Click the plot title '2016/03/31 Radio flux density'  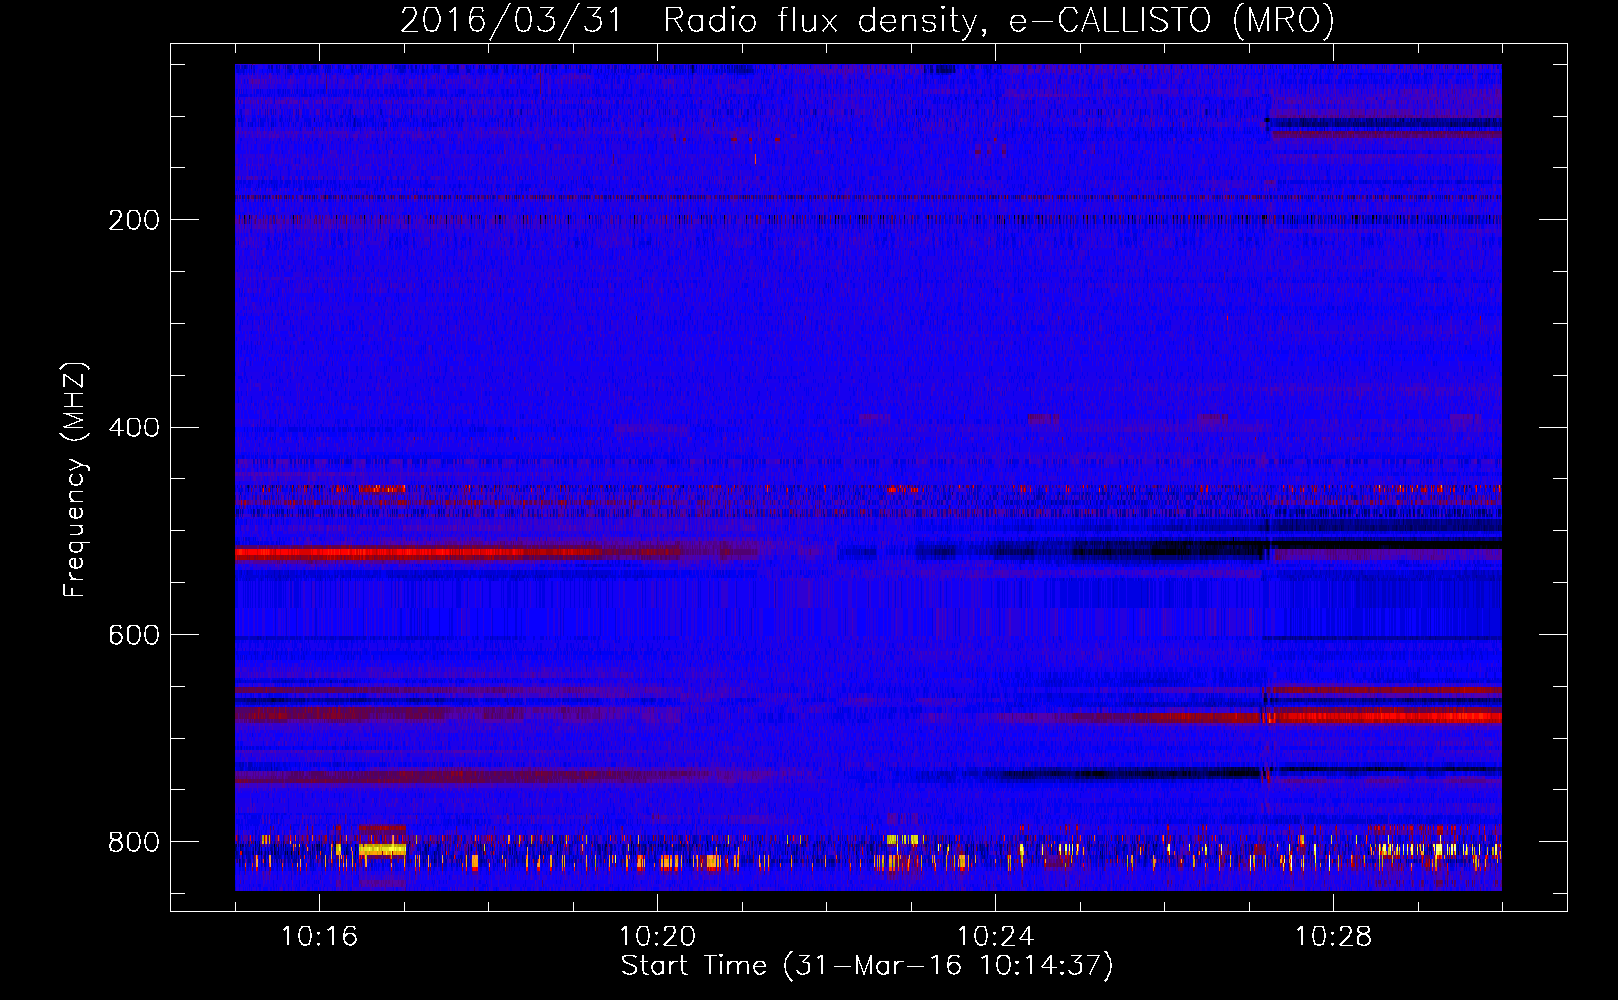688,21
